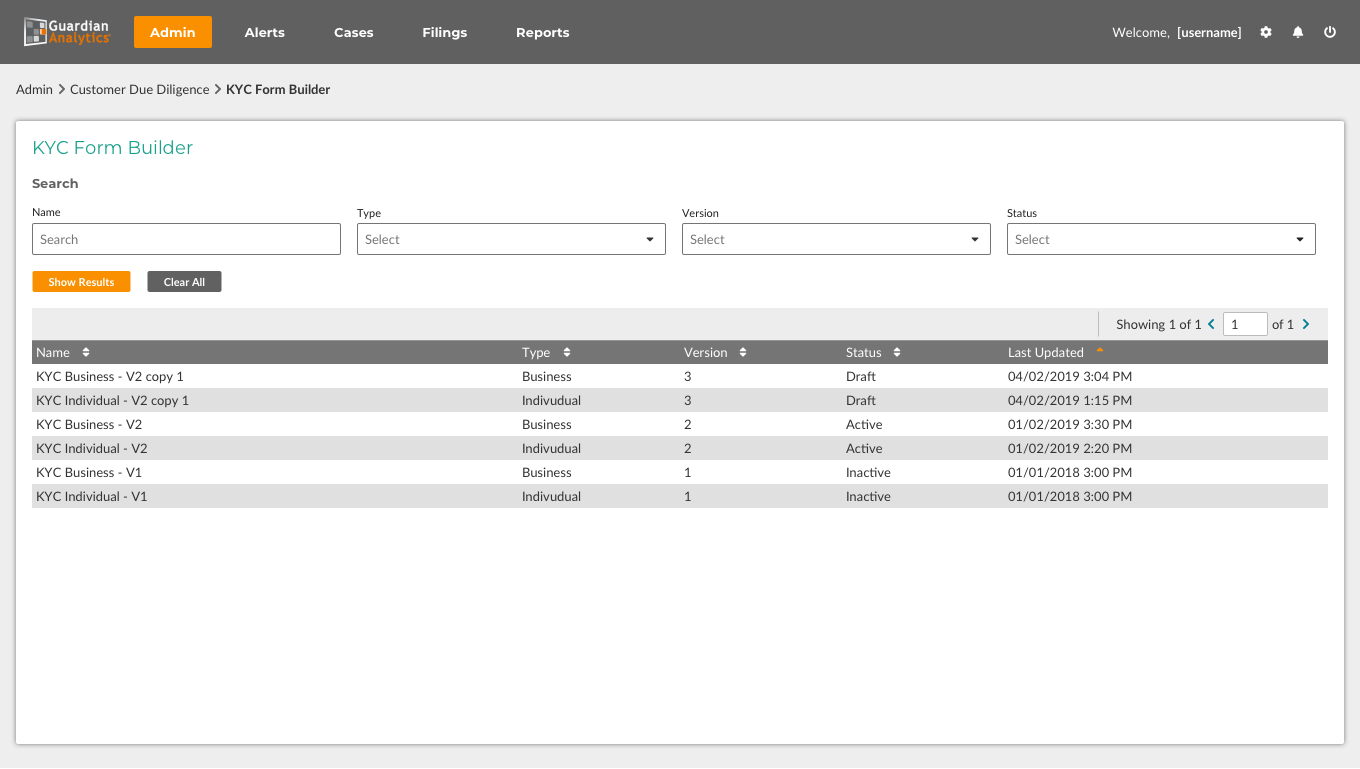Open the Admin menu tab

(x=173, y=32)
